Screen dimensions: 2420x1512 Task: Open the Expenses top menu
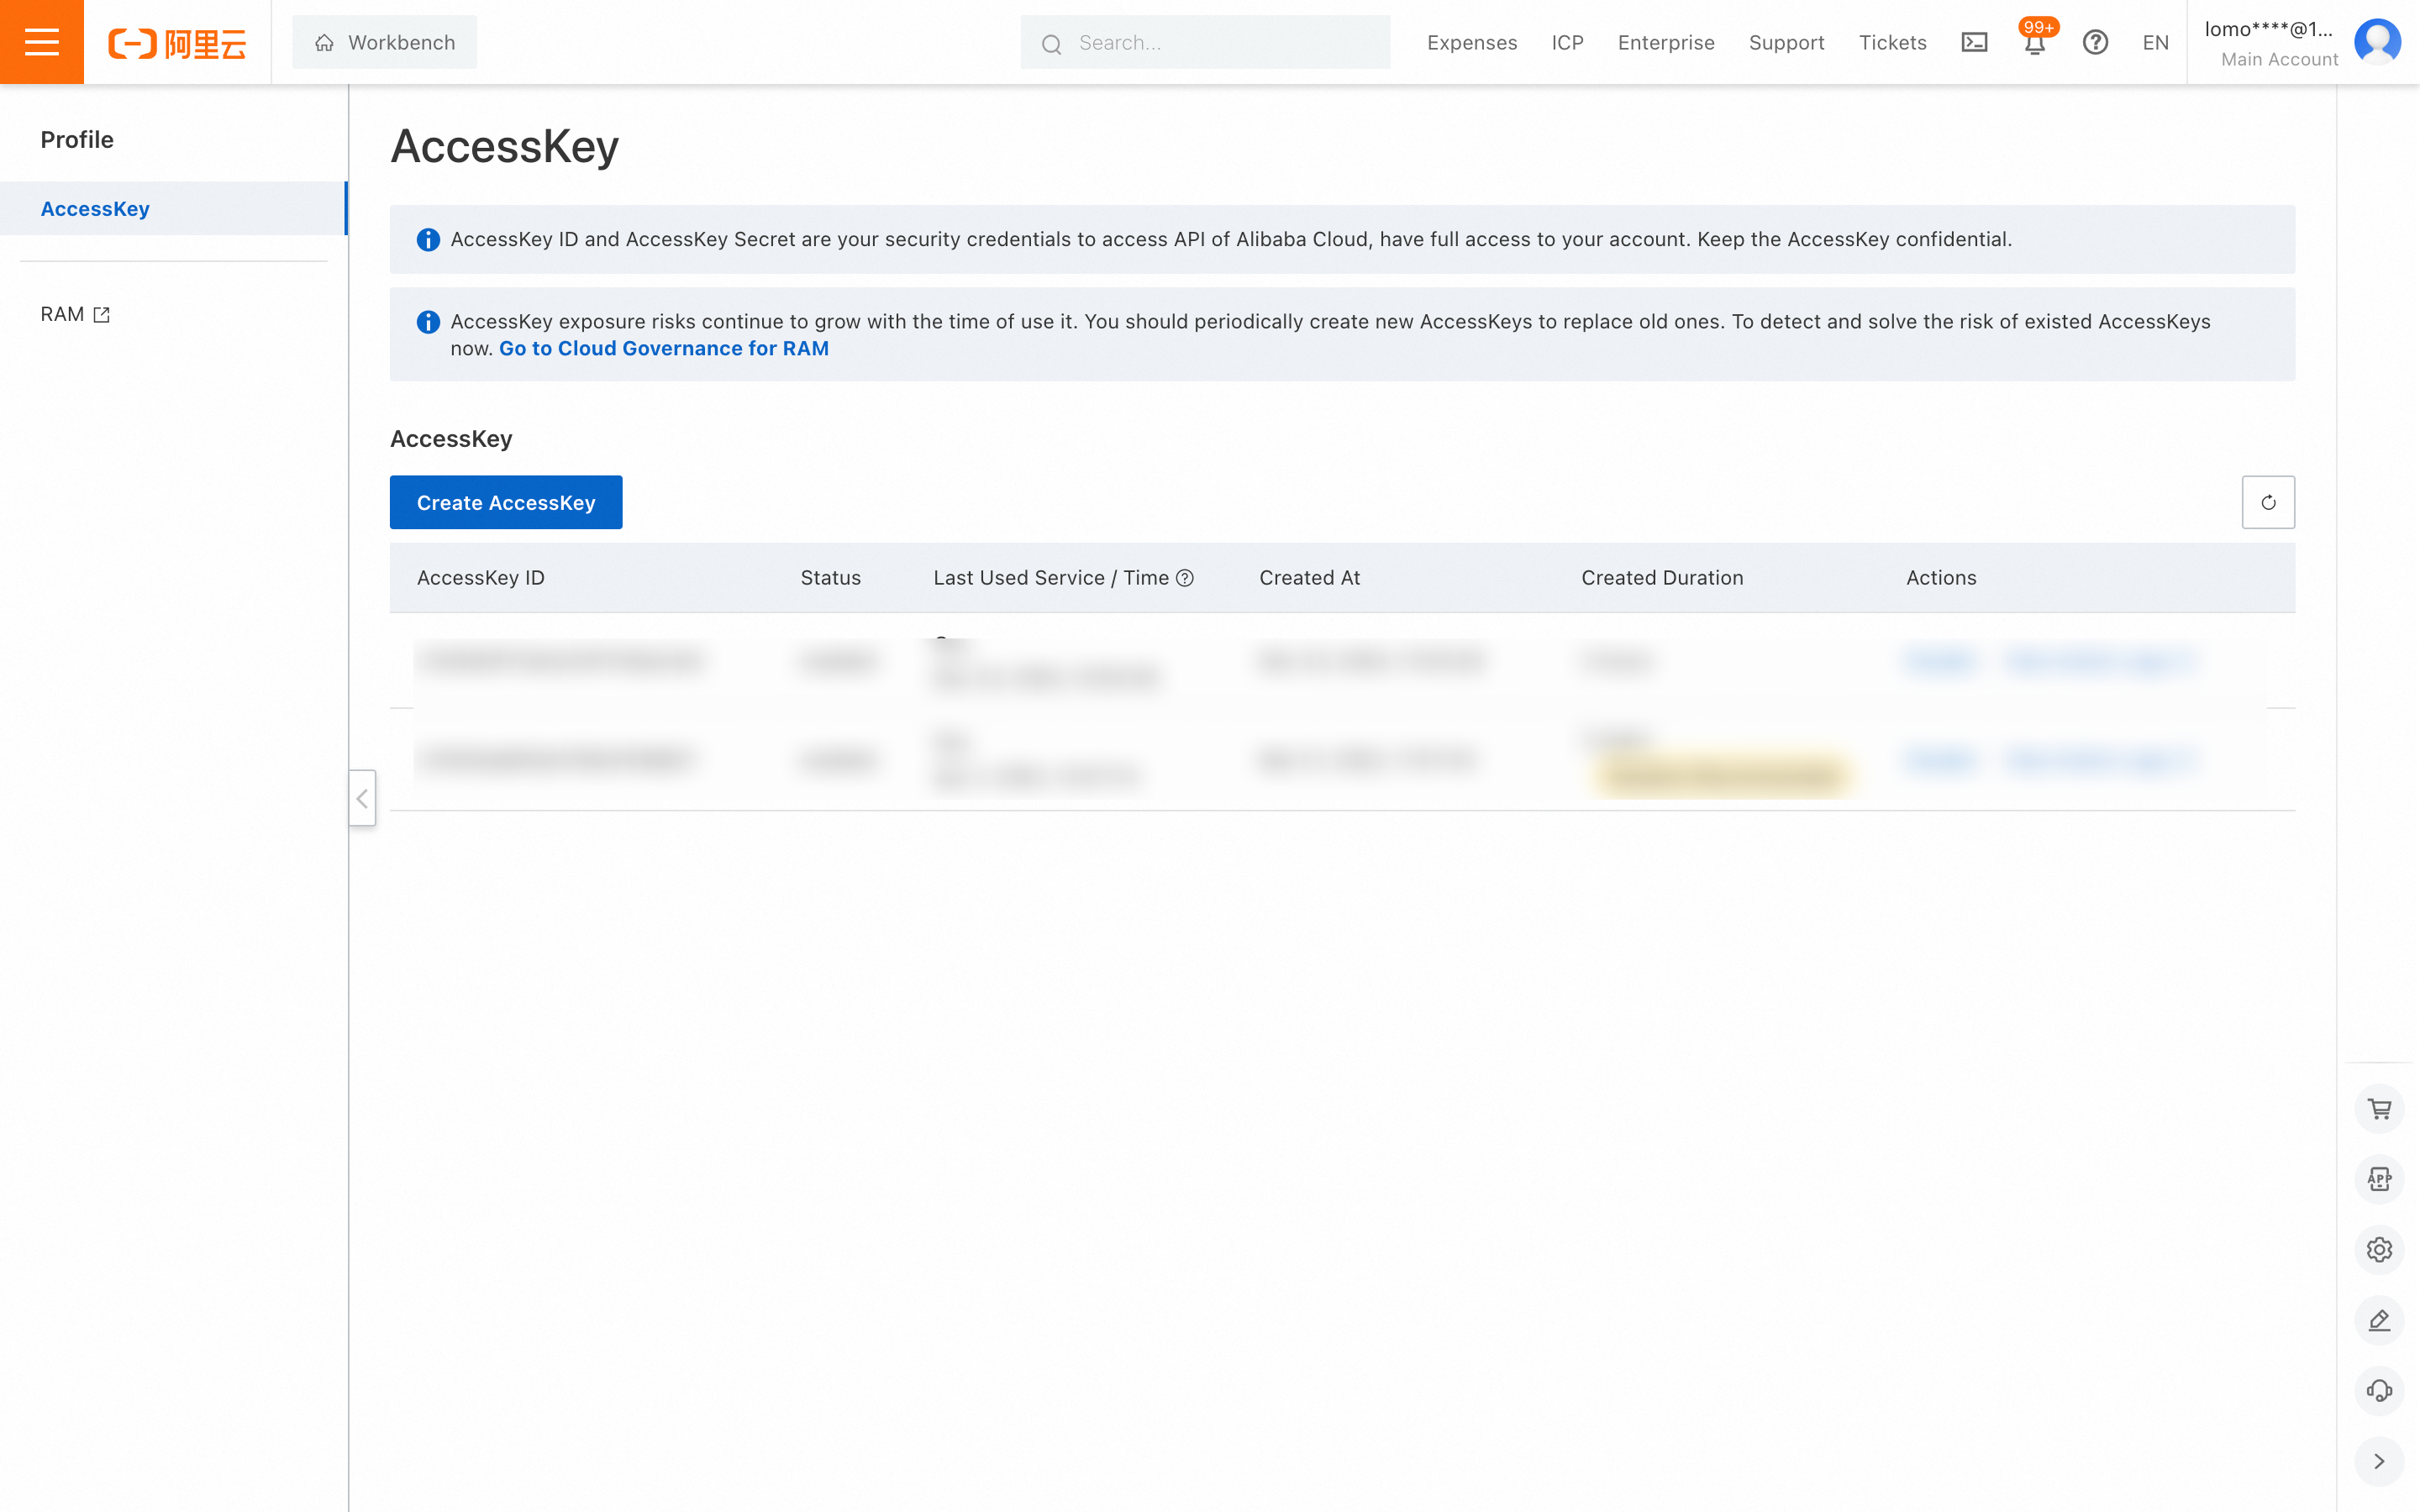point(1471,43)
